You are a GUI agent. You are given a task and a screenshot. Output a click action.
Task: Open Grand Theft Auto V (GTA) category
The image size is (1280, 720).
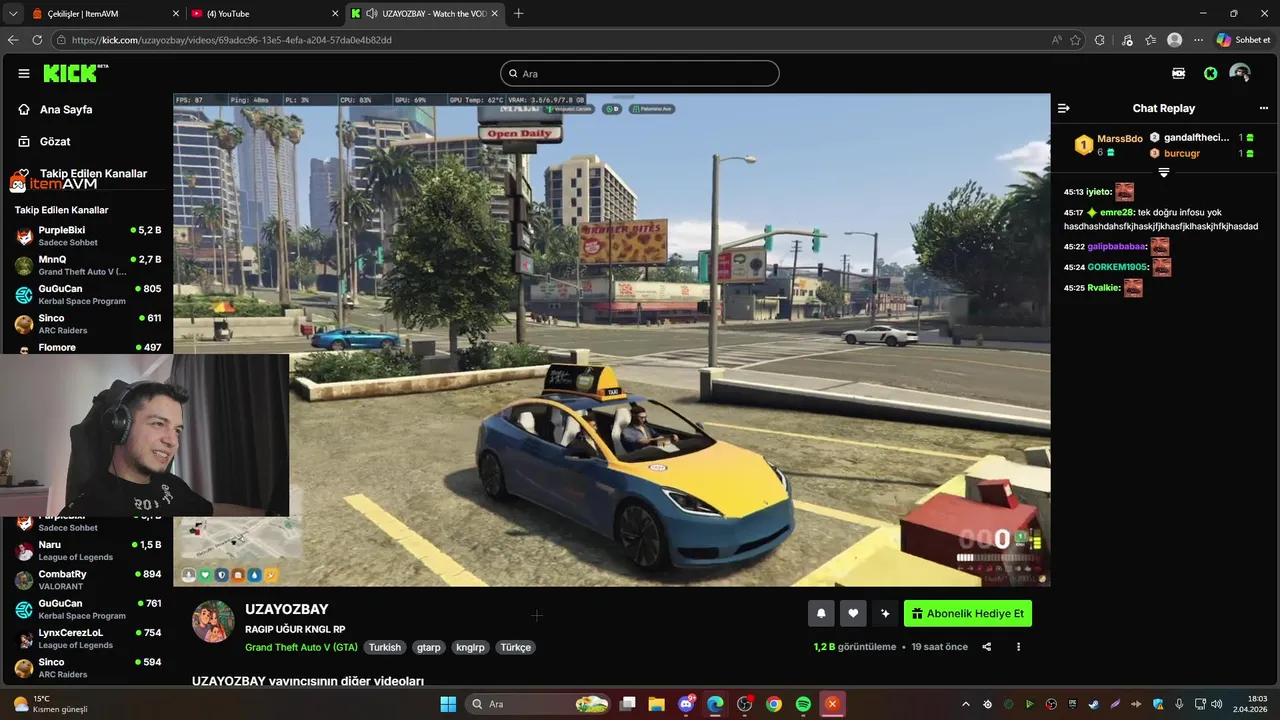pos(301,647)
